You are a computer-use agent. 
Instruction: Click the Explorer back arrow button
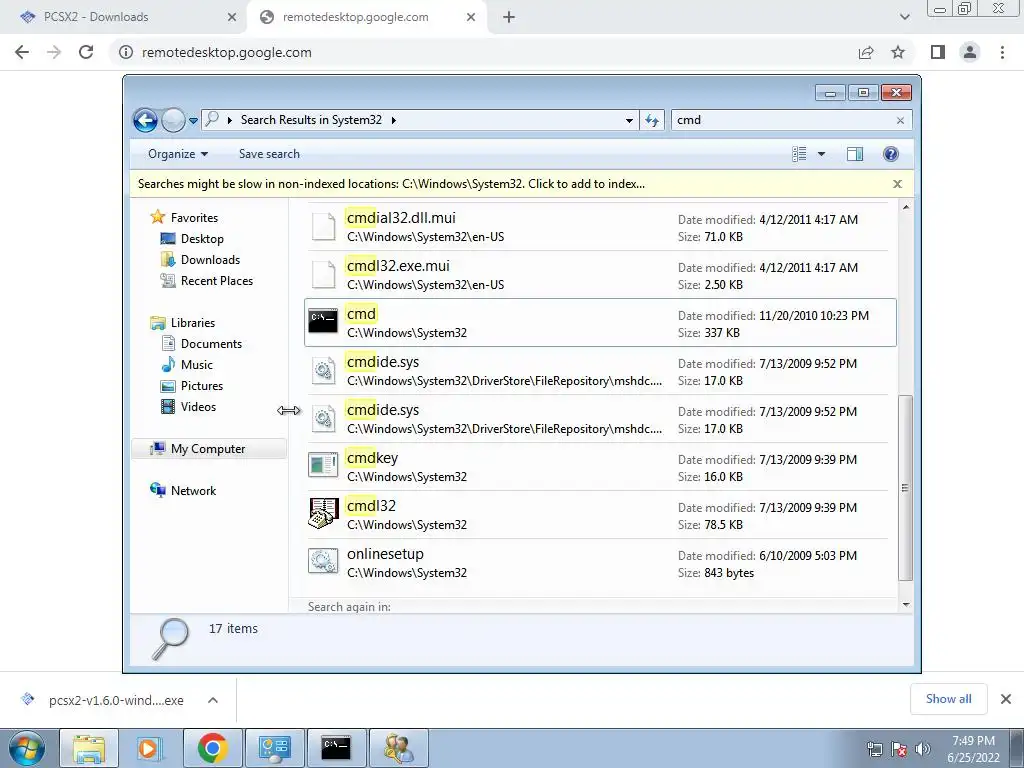145,120
